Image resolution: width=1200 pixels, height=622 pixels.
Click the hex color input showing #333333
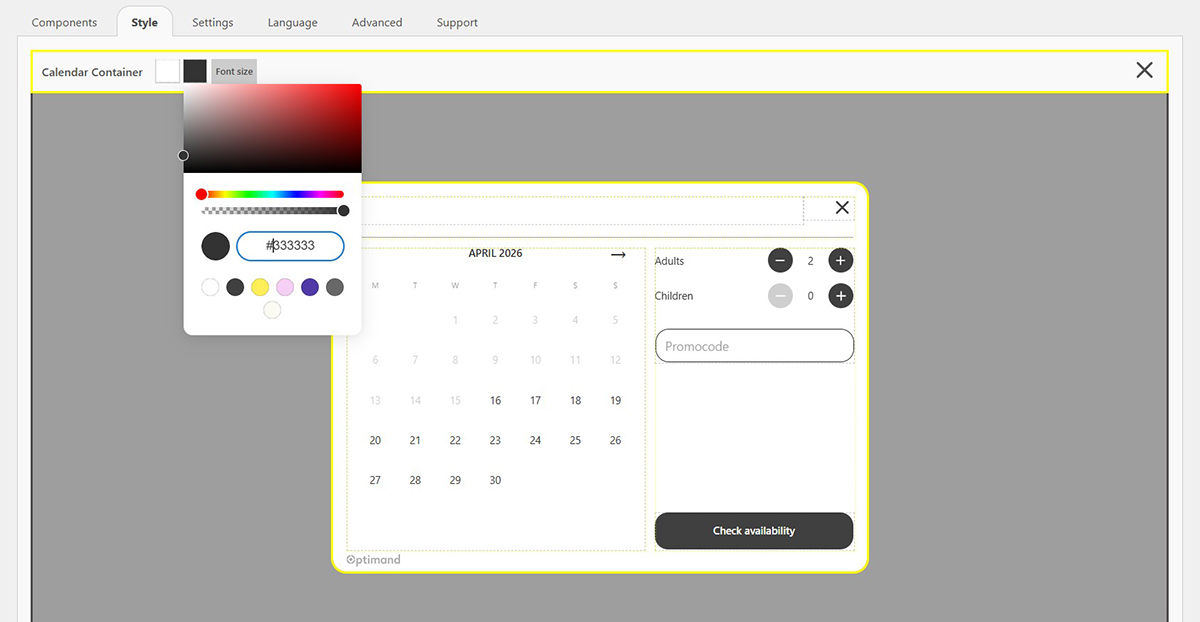point(290,246)
